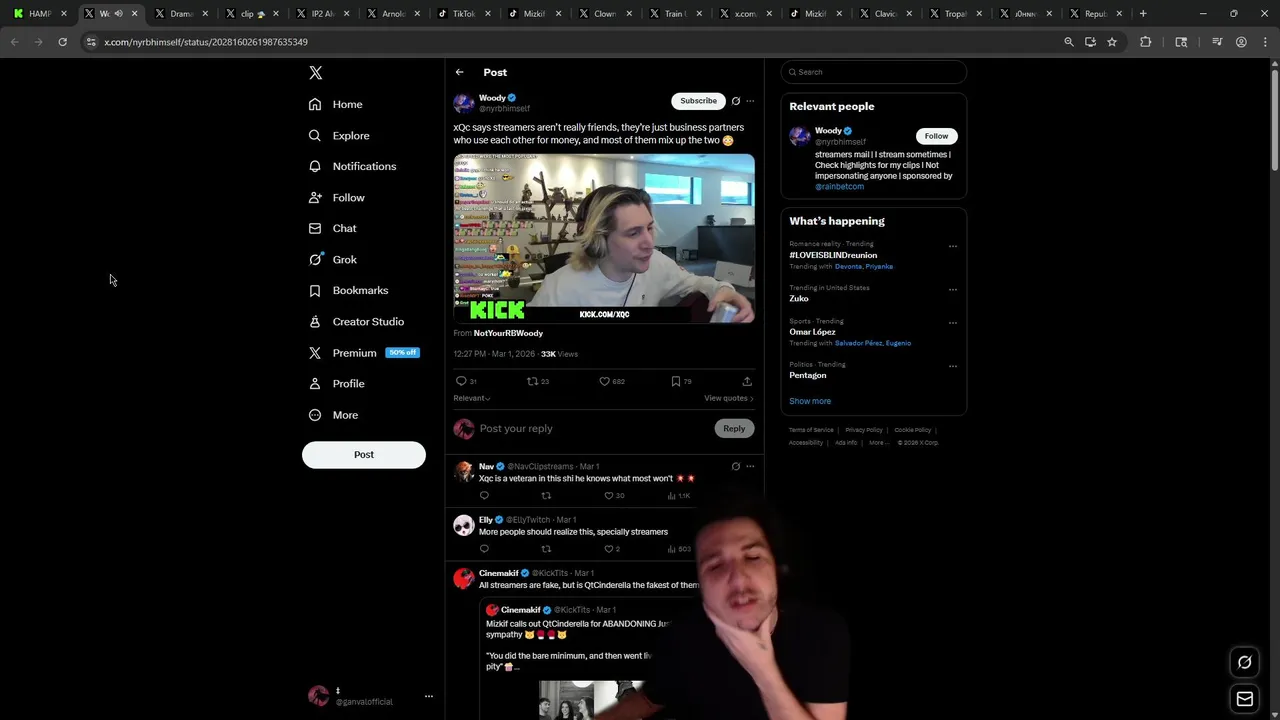Viewport: 1280px width, 720px height.
Task: Open browser extensions icon
Action: tap(1146, 42)
